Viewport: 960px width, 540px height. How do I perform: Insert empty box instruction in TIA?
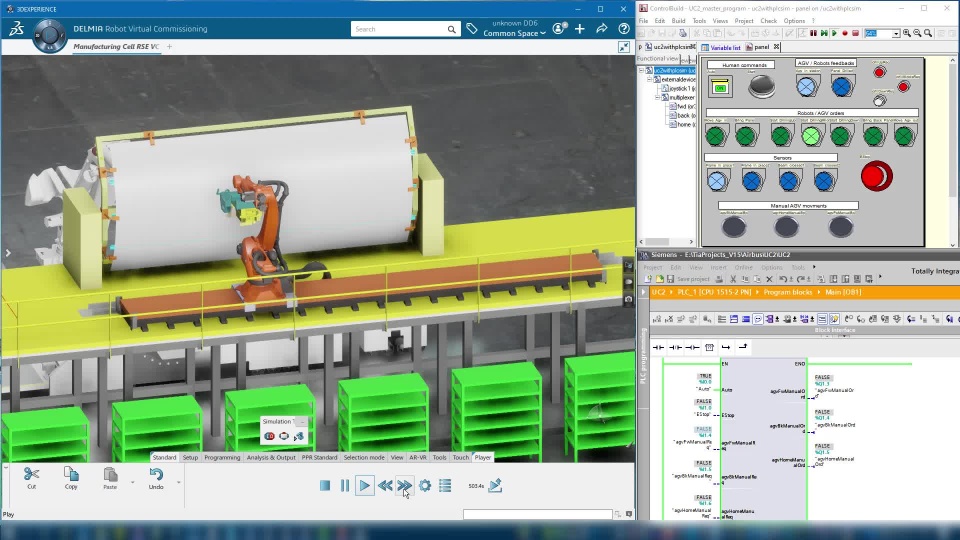pos(710,347)
